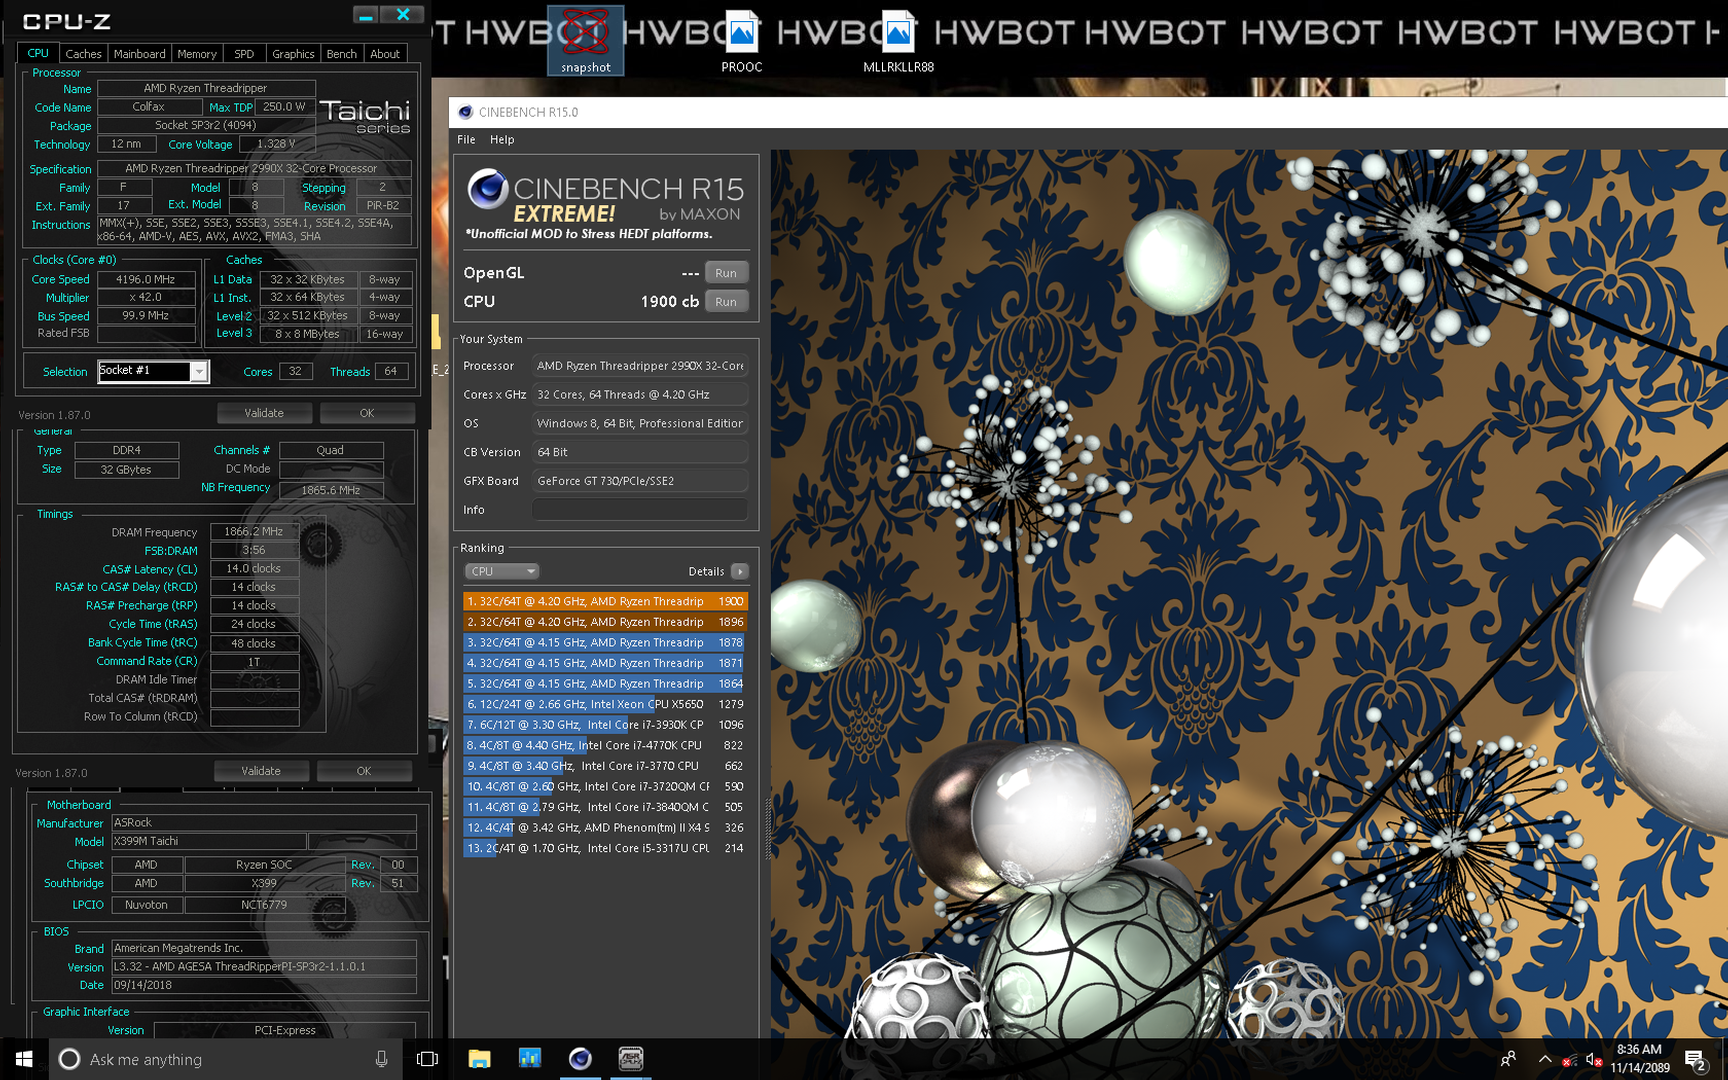Click the processor Name field AMD Ryzen Threadripper
This screenshot has width=1728, height=1080.
[x=206, y=88]
